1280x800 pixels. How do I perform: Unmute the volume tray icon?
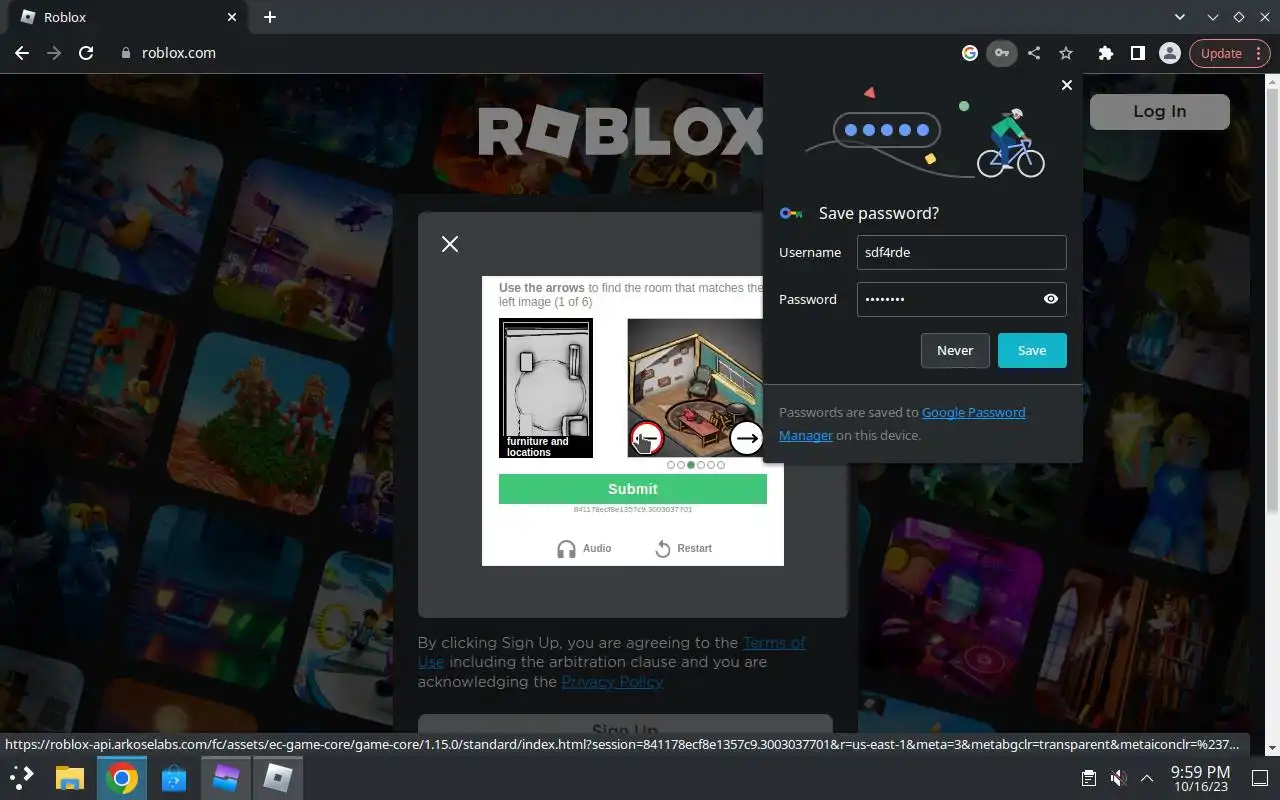[x=1119, y=778]
